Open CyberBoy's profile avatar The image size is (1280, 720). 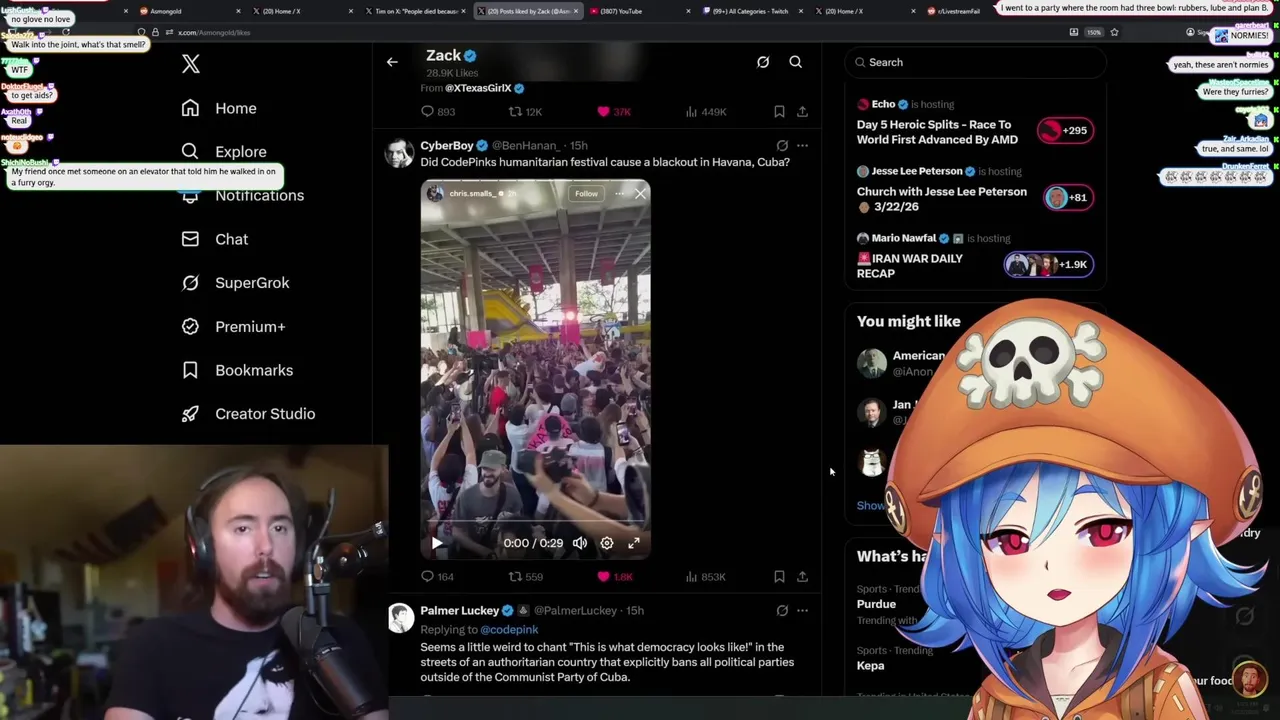point(400,153)
